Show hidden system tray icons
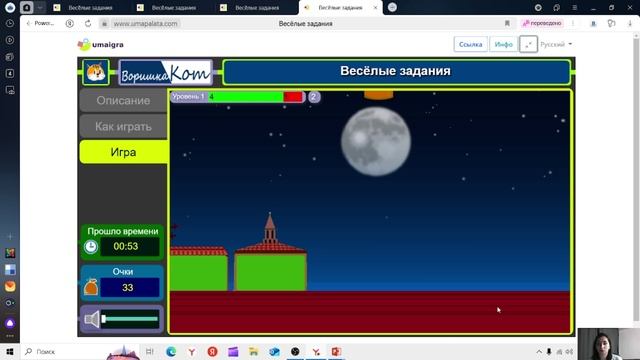 click(x=539, y=351)
